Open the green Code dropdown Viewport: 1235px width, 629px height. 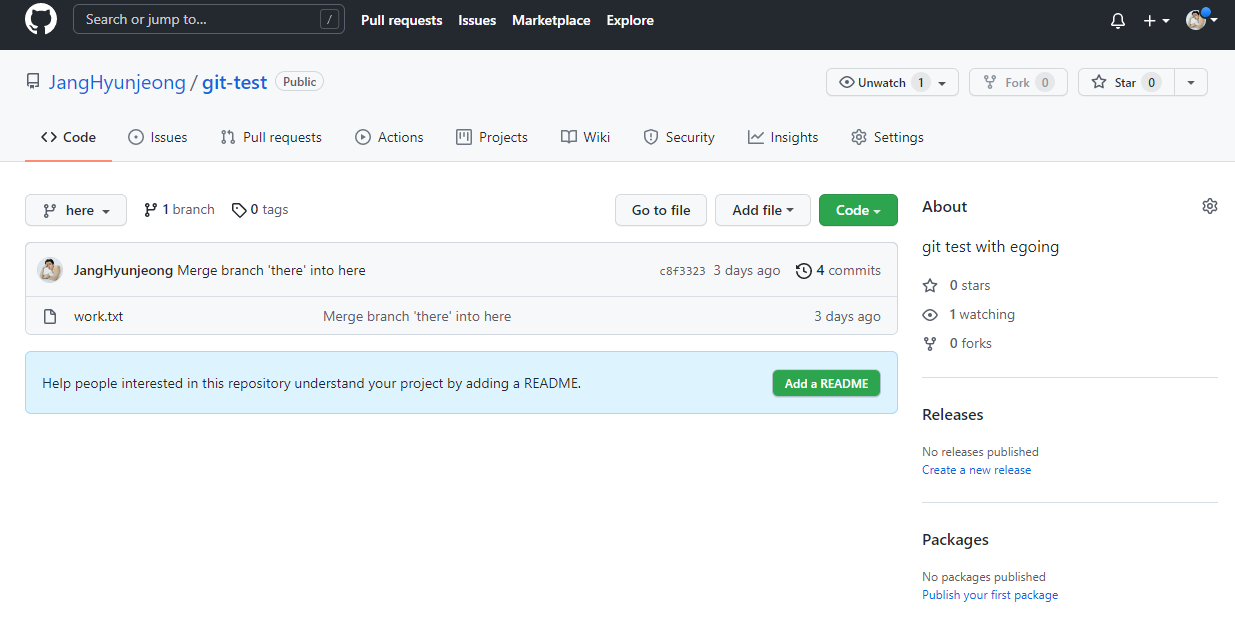(858, 210)
